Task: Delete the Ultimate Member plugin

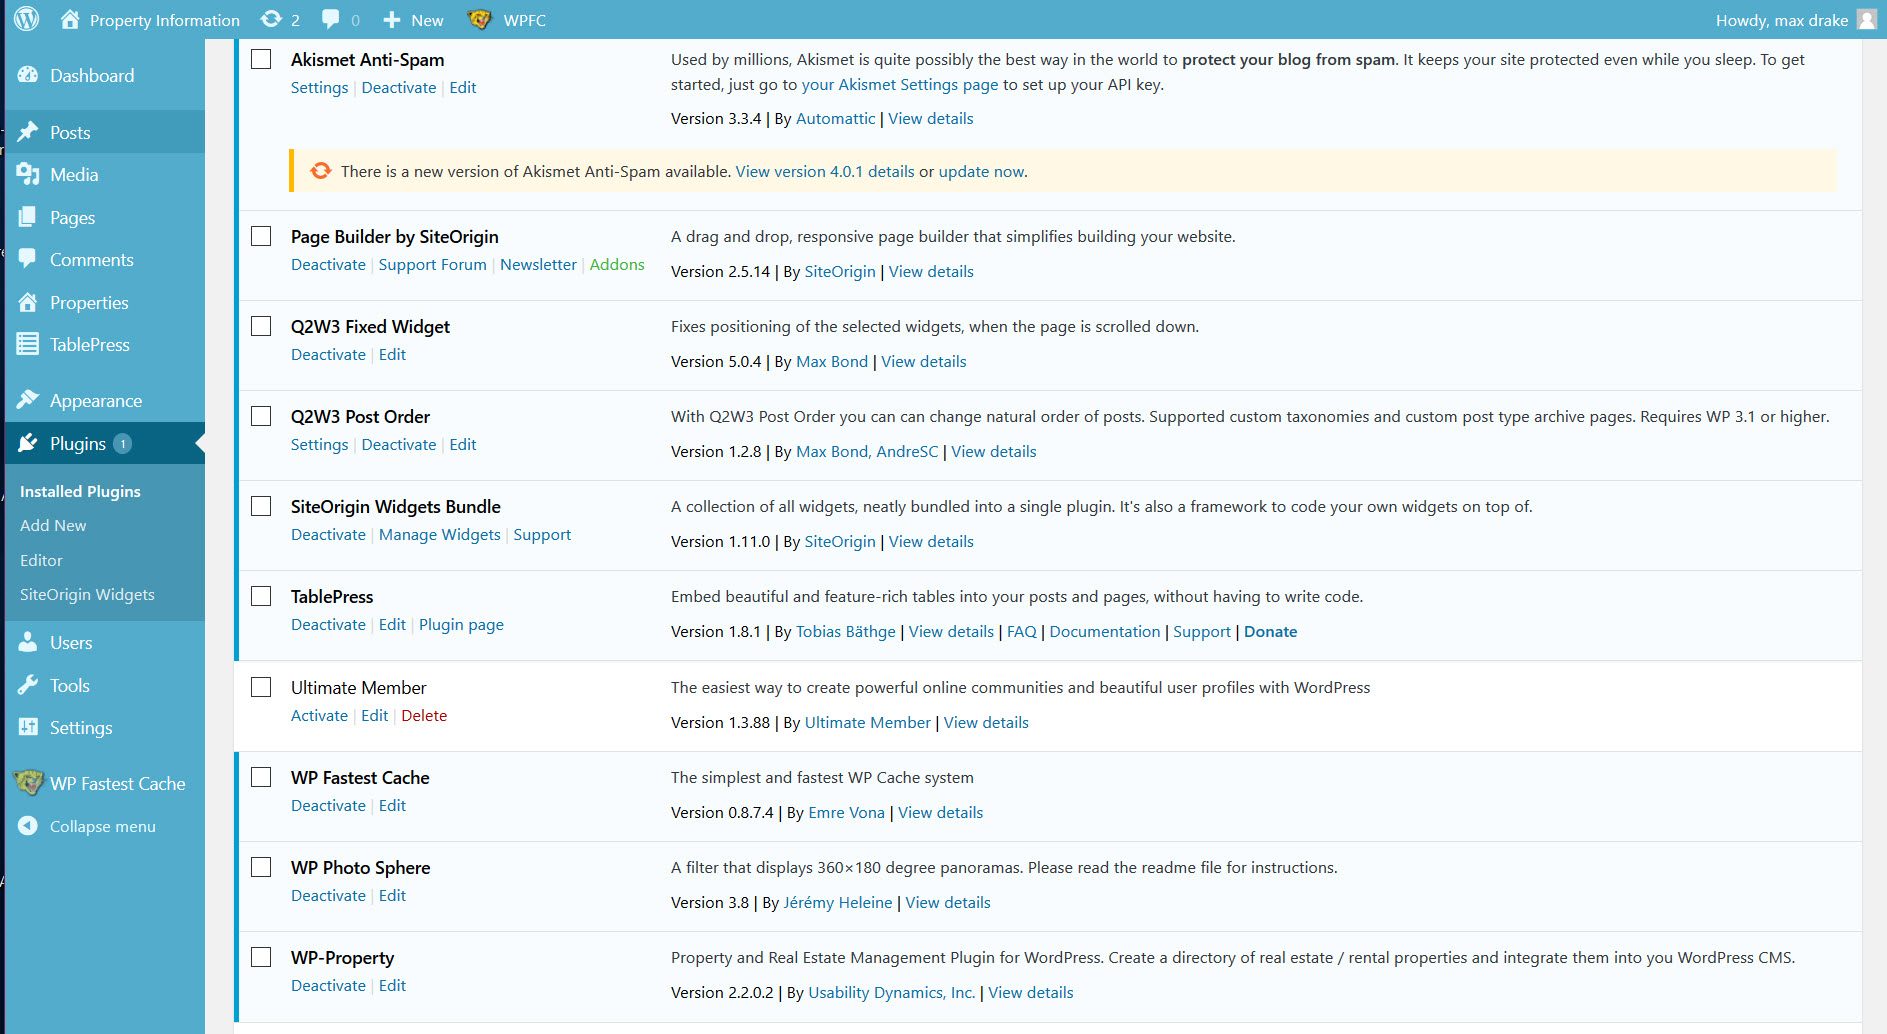Action: coord(424,715)
